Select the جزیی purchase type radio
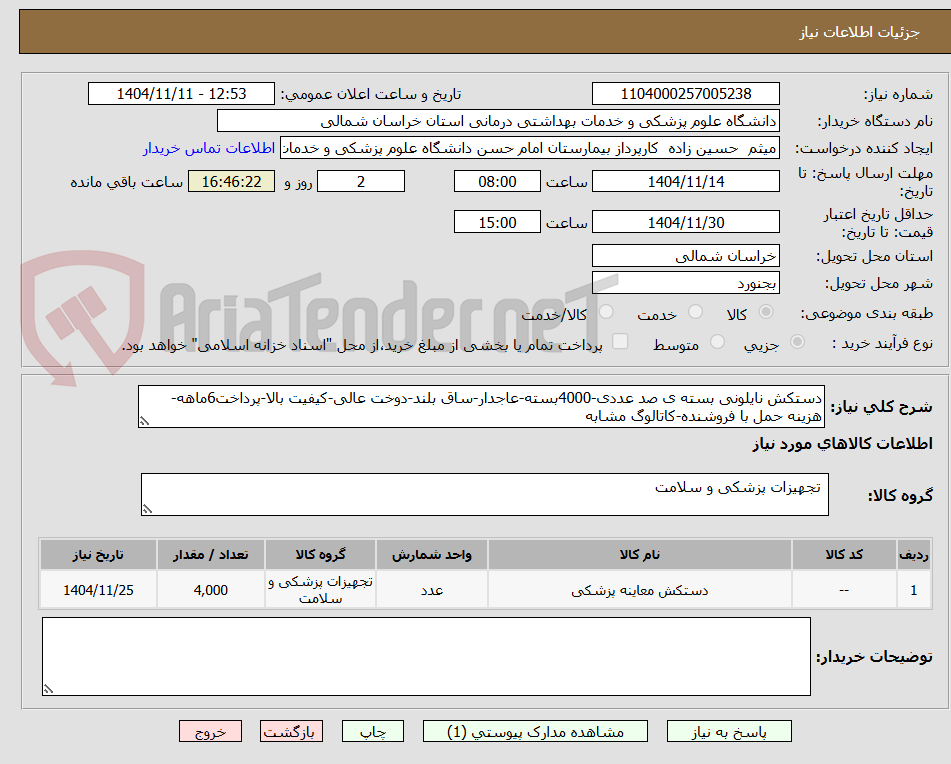This screenshot has height=764, width=951. 798,342
